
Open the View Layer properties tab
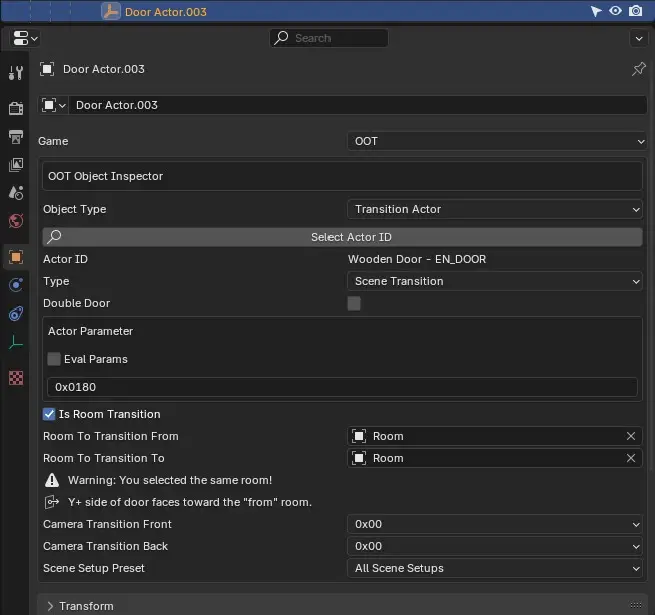(x=15, y=165)
